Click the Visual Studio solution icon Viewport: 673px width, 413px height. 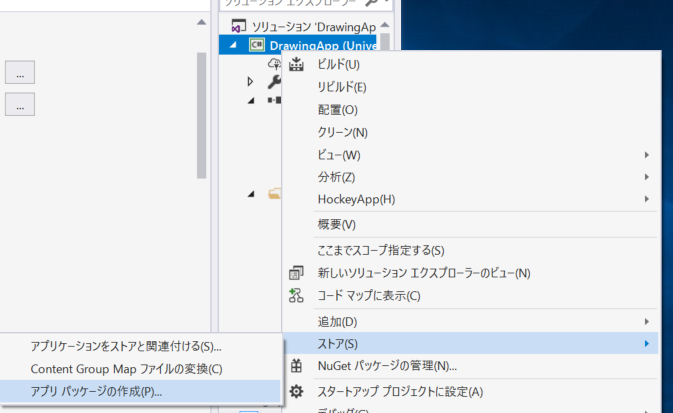238,26
